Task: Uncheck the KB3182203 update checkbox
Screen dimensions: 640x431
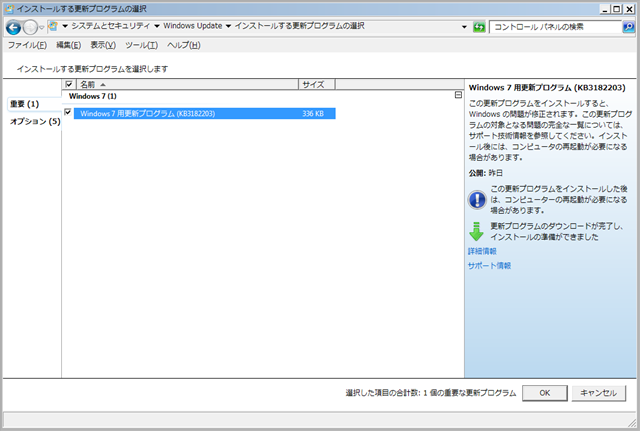Action: (68, 112)
